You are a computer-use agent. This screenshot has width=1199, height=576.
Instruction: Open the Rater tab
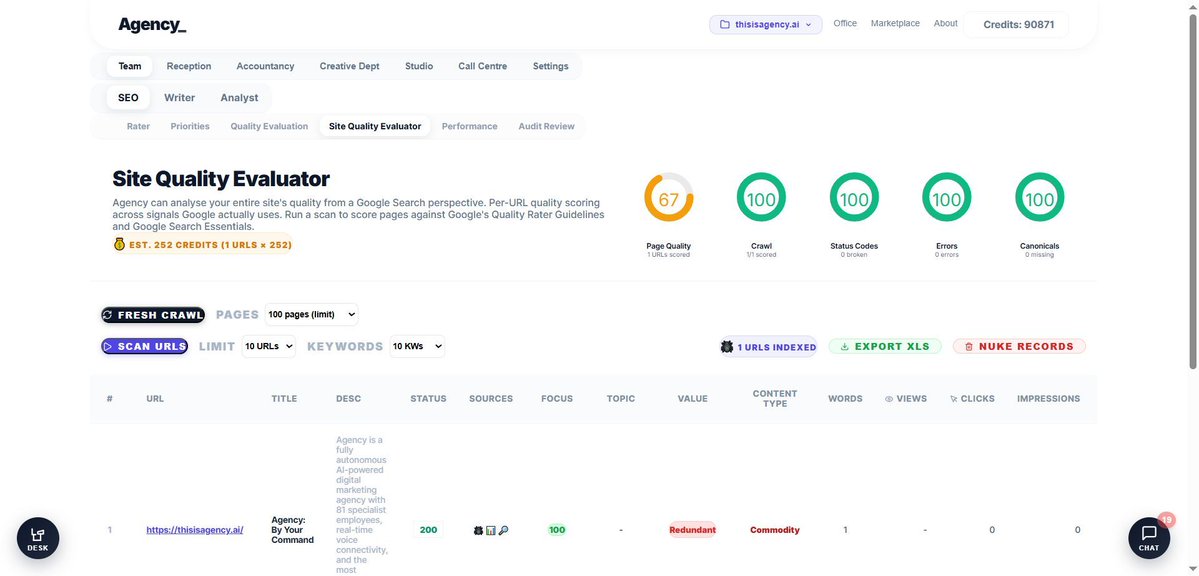(x=138, y=126)
